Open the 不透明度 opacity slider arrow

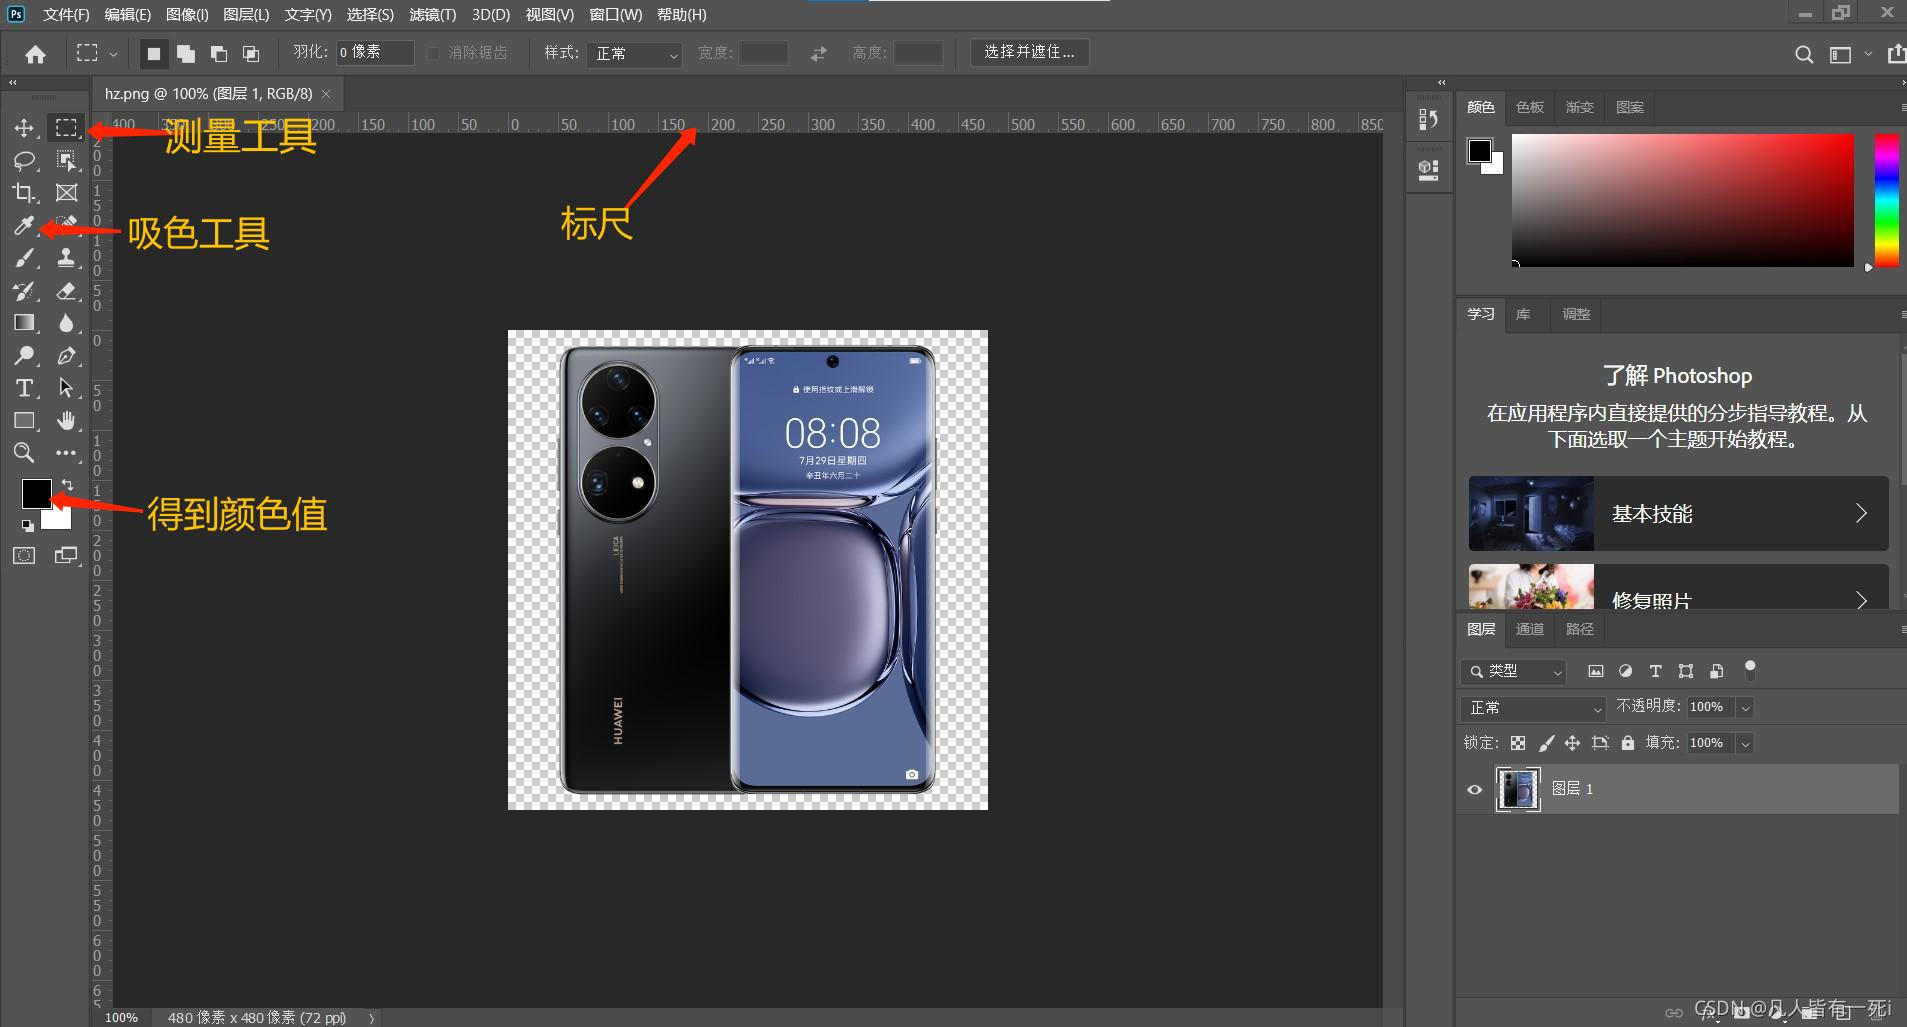tap(1745, 708)
